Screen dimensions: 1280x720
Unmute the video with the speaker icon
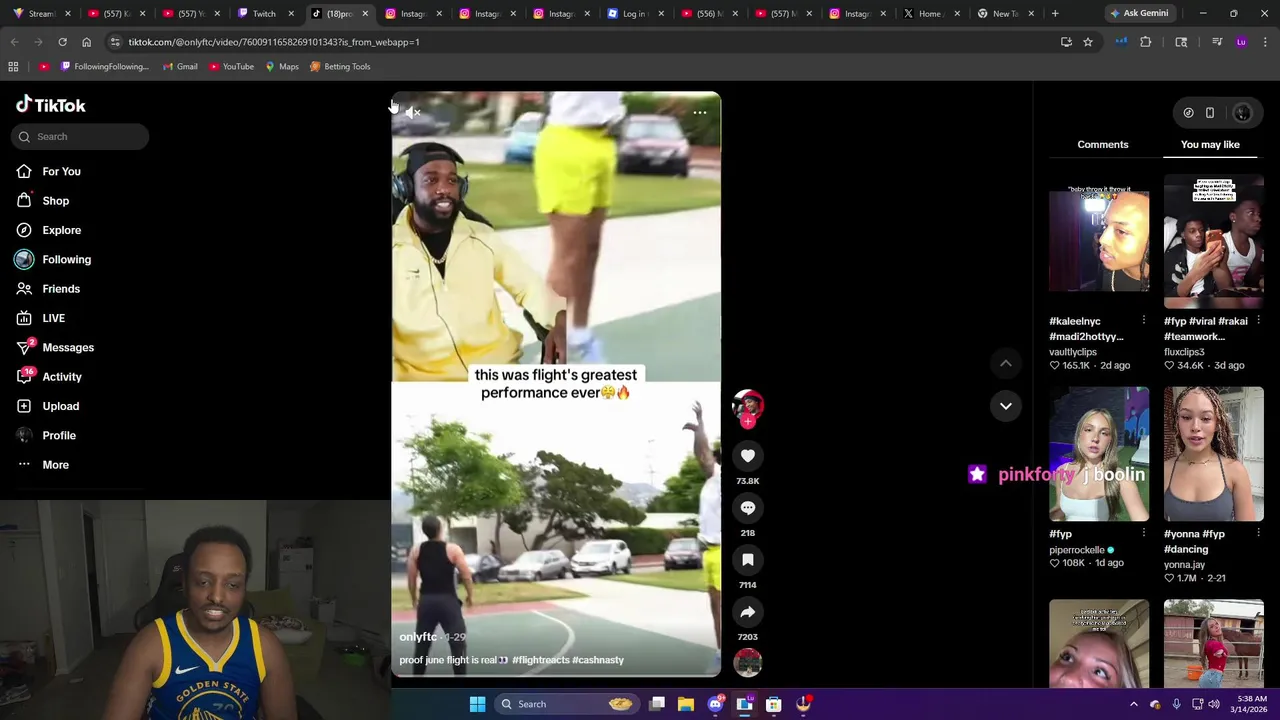[413, 113]
